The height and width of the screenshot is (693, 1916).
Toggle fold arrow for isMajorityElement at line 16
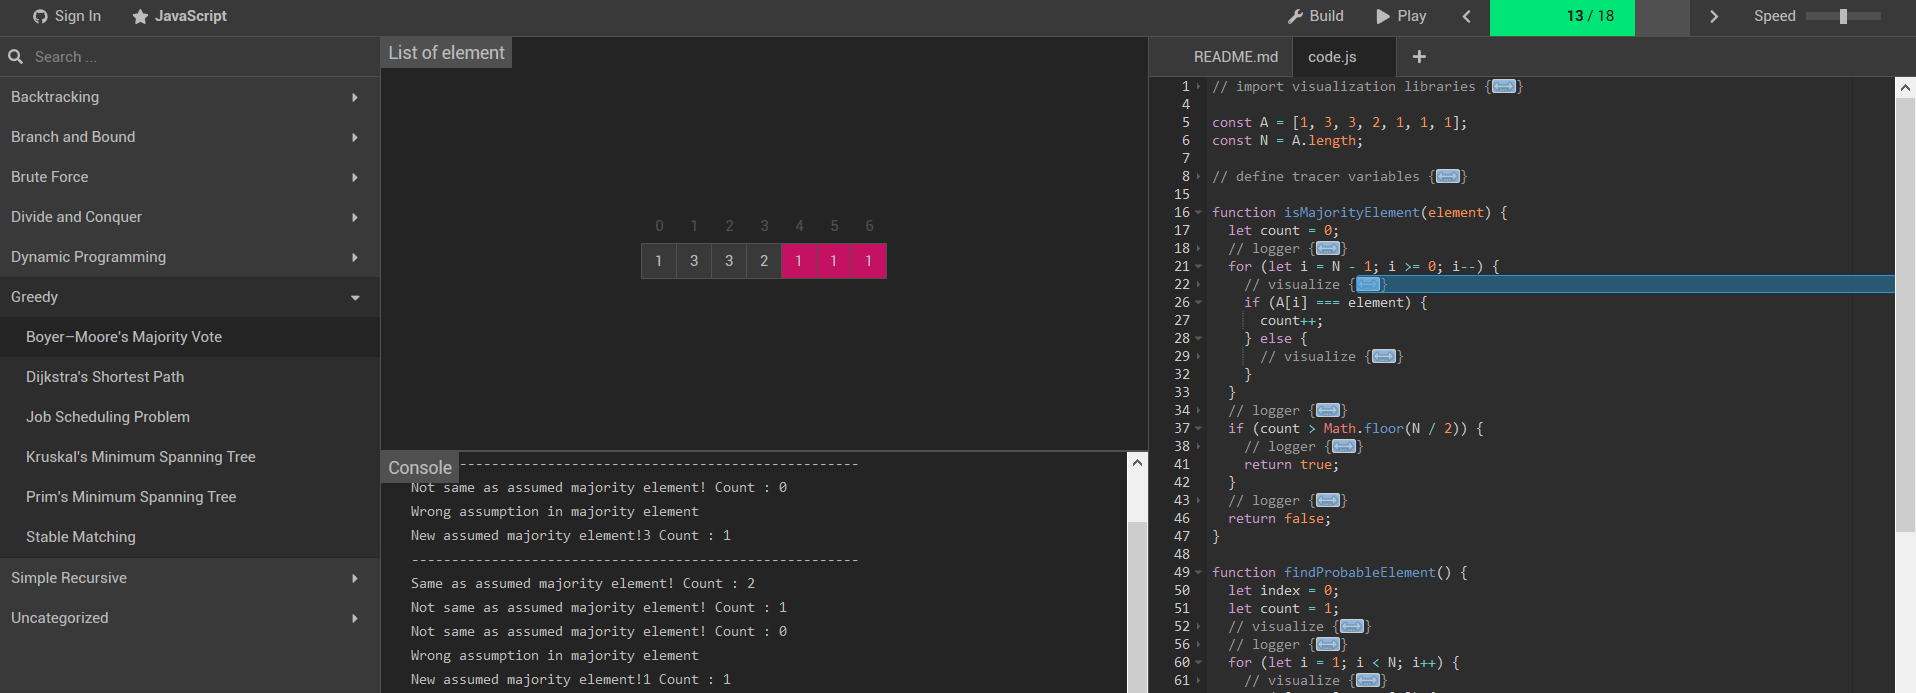point(1198,212)
